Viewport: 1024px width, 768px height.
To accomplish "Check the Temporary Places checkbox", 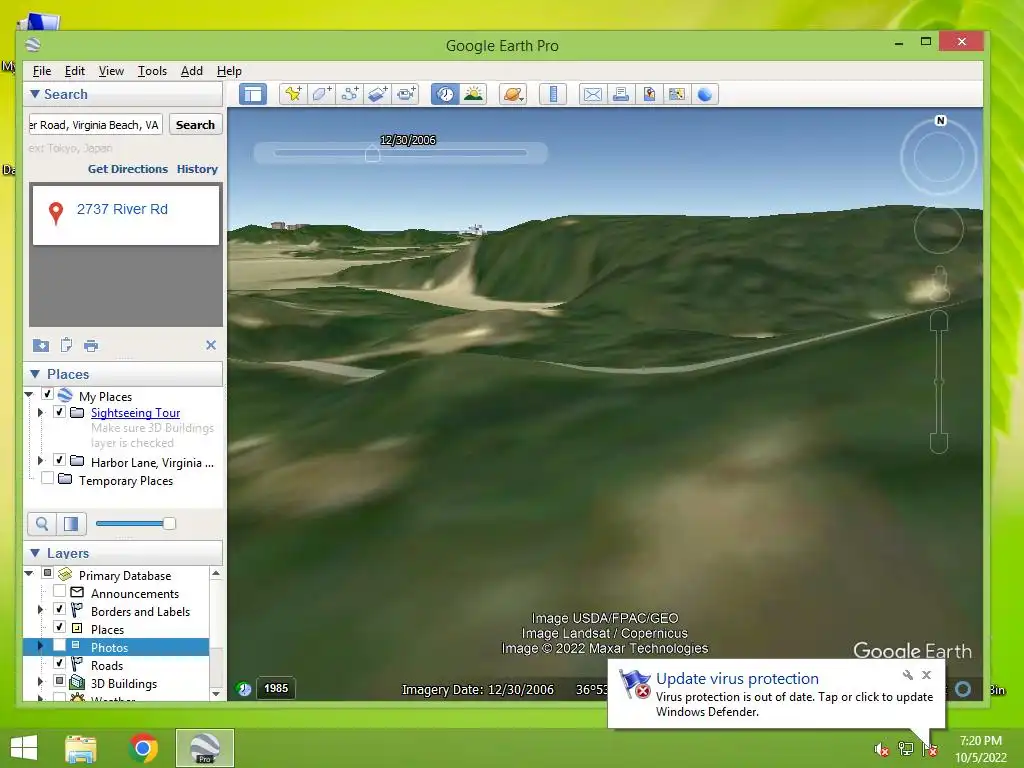I will (x=48, y=478).
